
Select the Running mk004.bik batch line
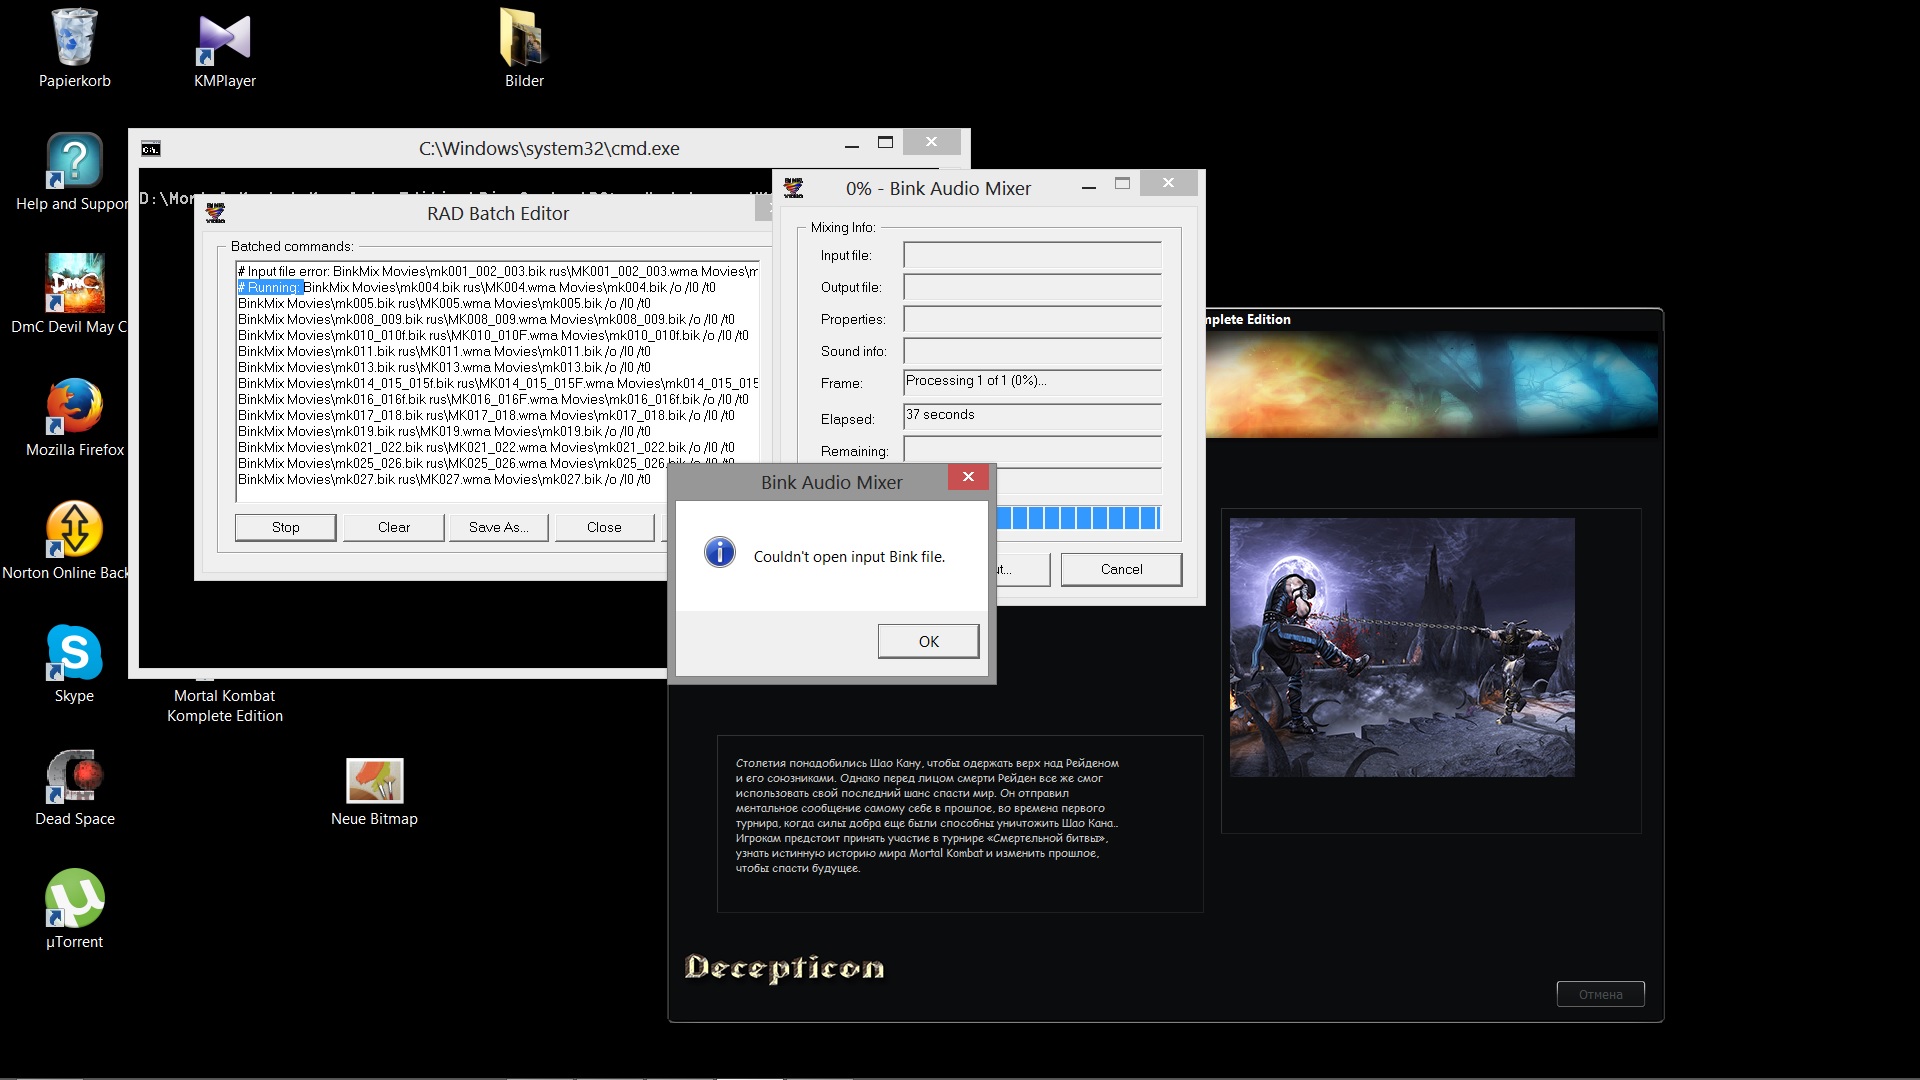477,287
